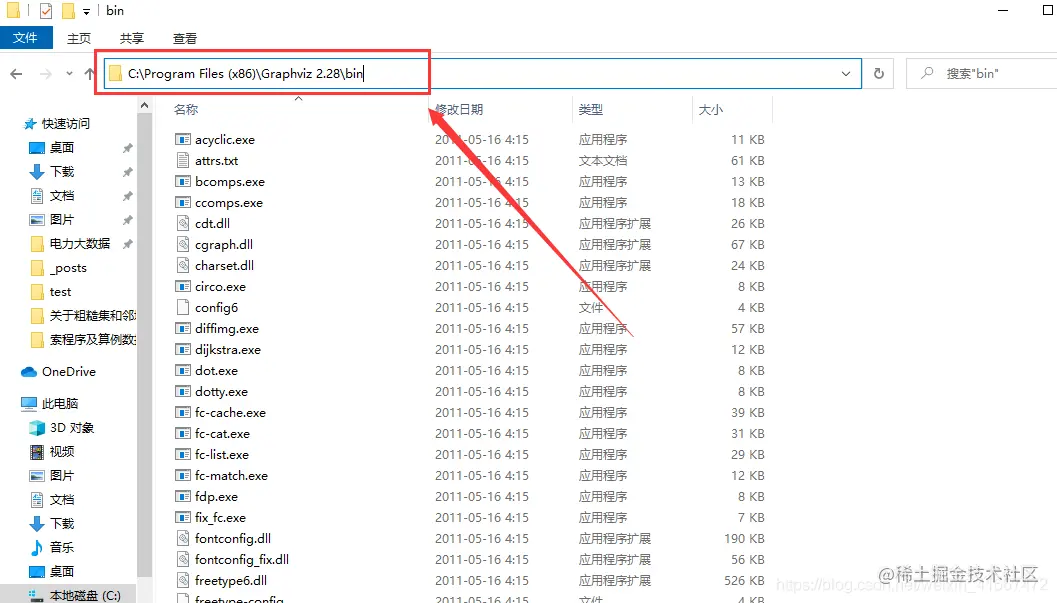Select the fix_fc.exe file name
Viewport: 1057px width, 603px height.
point(220,517)
